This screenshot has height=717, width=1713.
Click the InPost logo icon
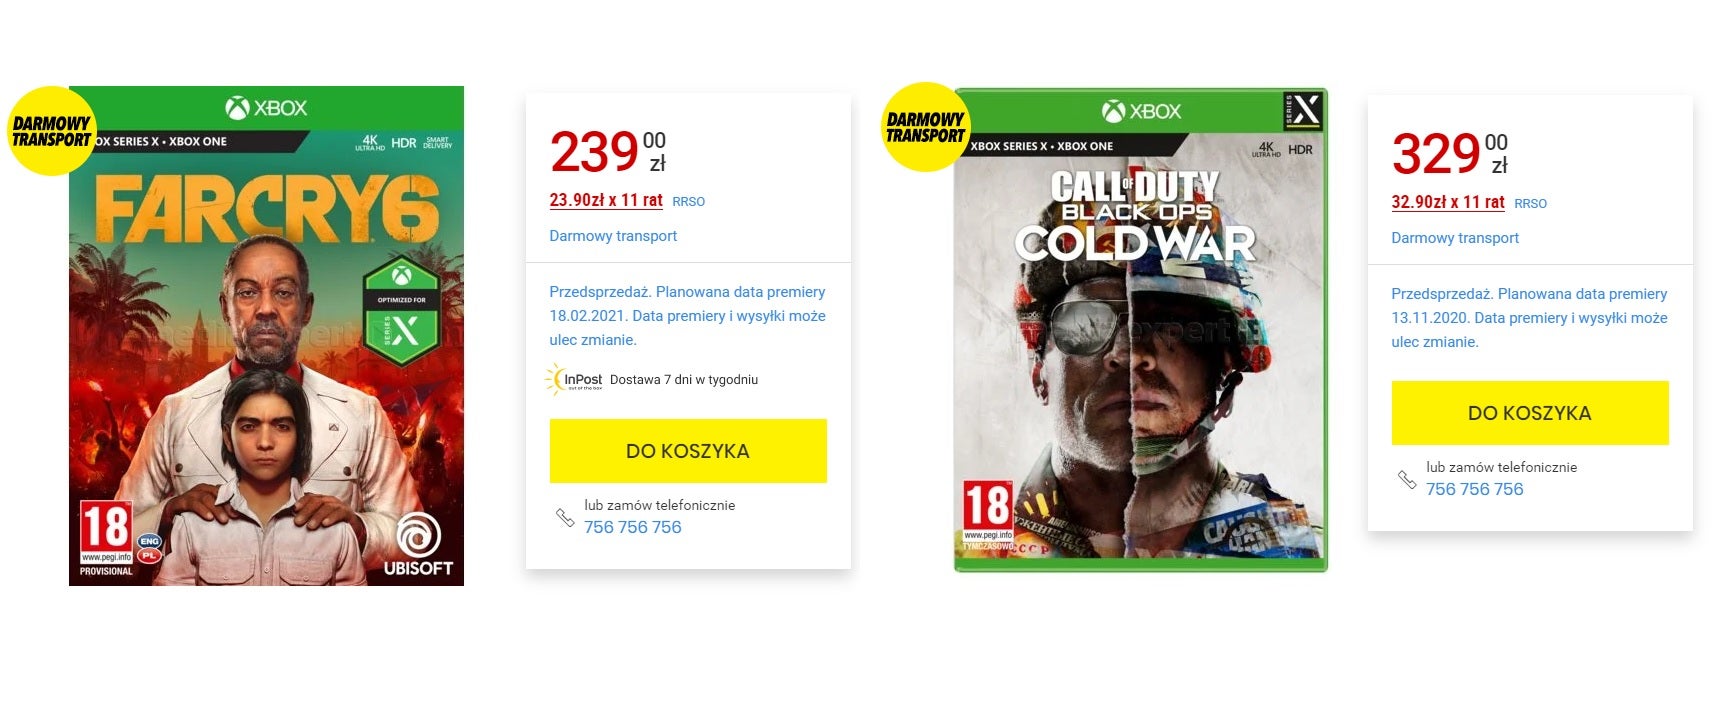click(574, 379)
